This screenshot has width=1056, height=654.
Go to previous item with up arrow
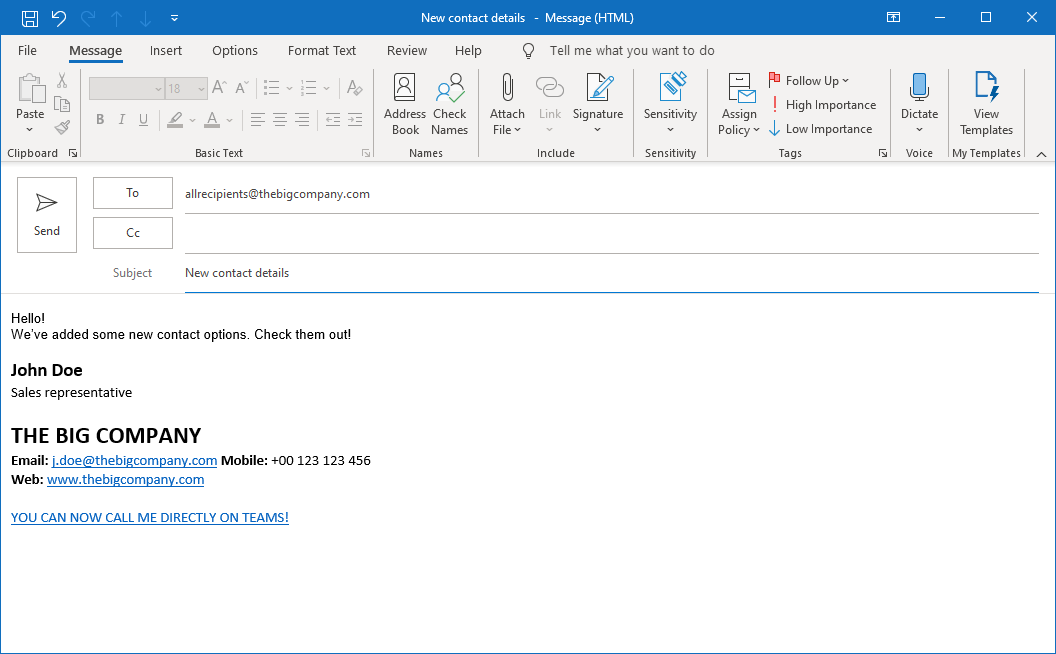coord(117,18)
